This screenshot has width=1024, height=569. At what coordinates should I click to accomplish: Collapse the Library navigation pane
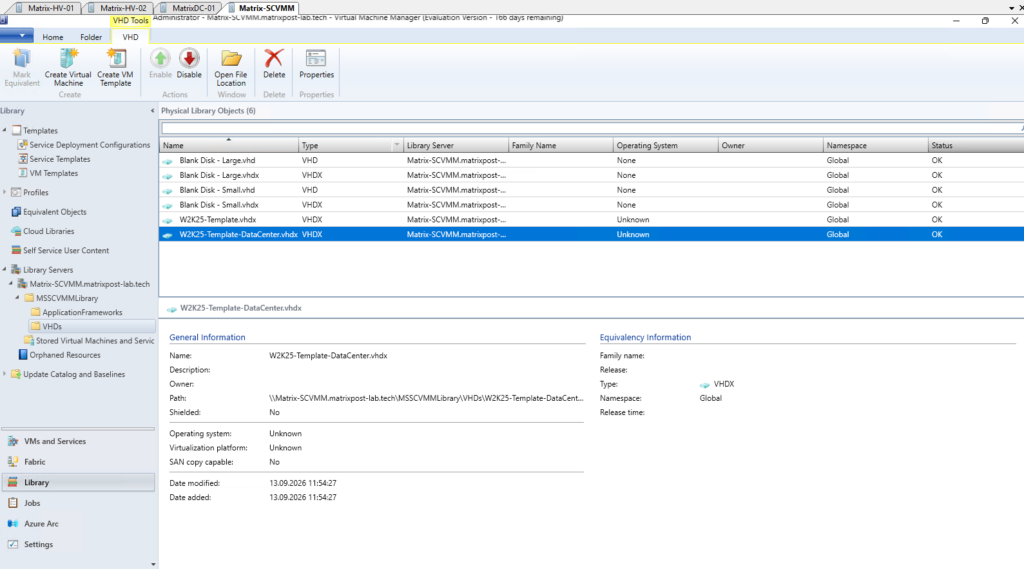pyautogui.click(x=152, y=111)
